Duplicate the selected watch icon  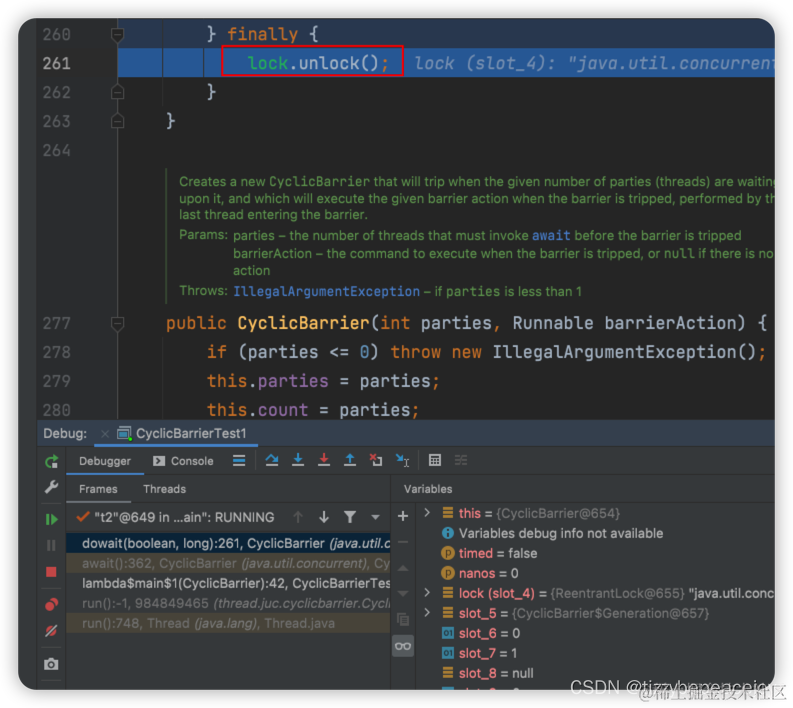(x=403, y=620)
